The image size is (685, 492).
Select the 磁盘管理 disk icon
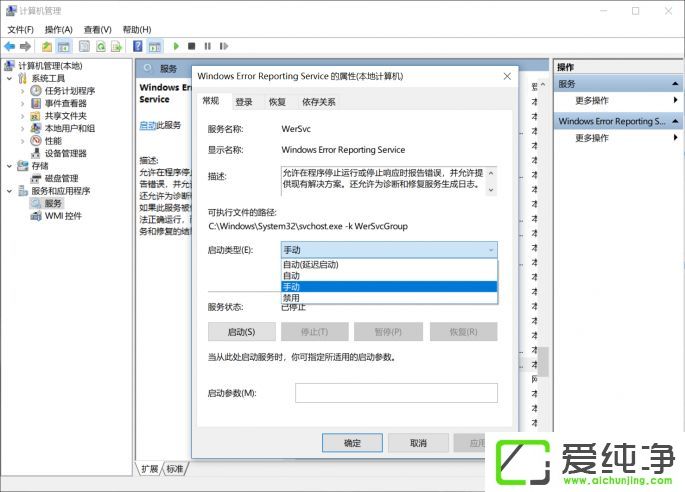[x=36, y=178]
